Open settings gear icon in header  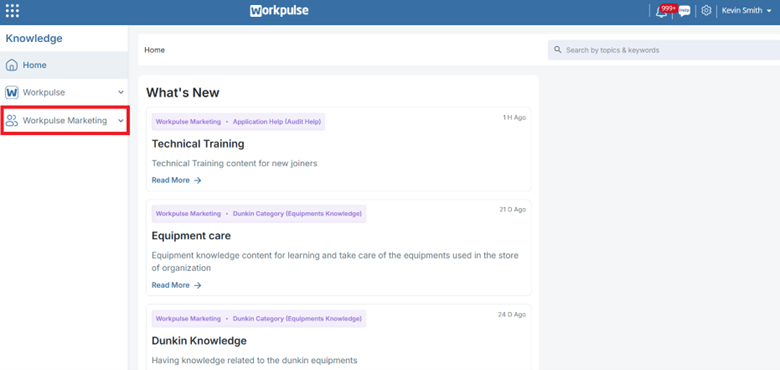point(706,10)
